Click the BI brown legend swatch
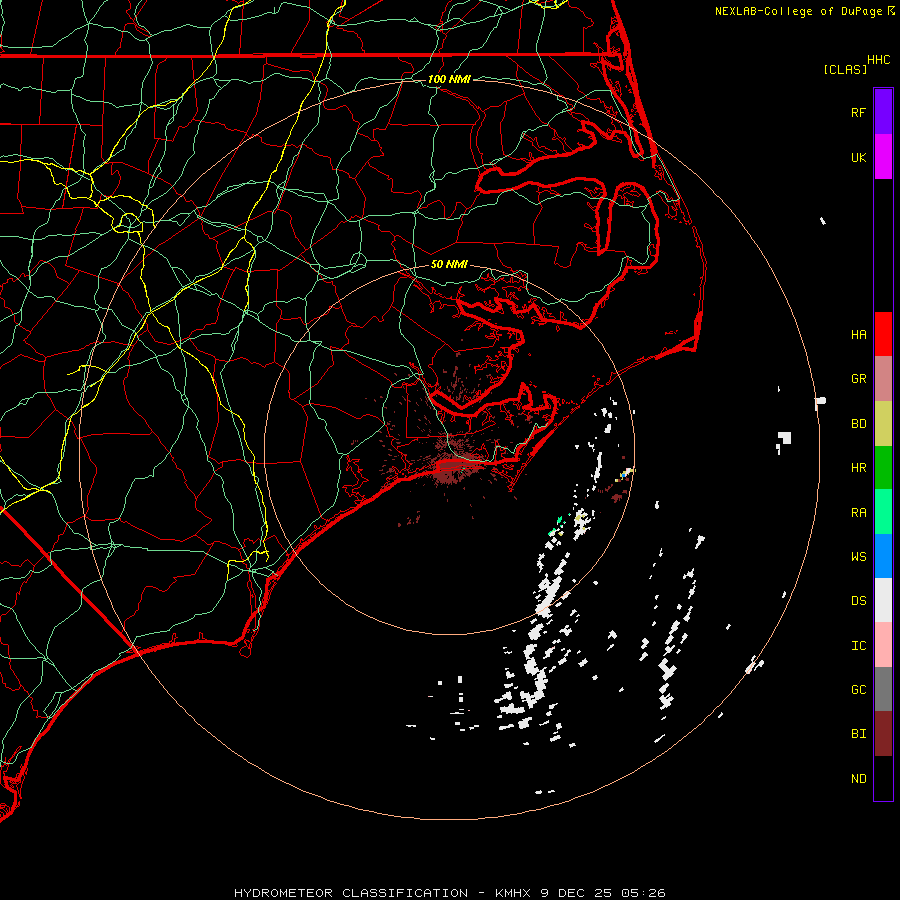This screenshot has width=900, height=900. 883,734
